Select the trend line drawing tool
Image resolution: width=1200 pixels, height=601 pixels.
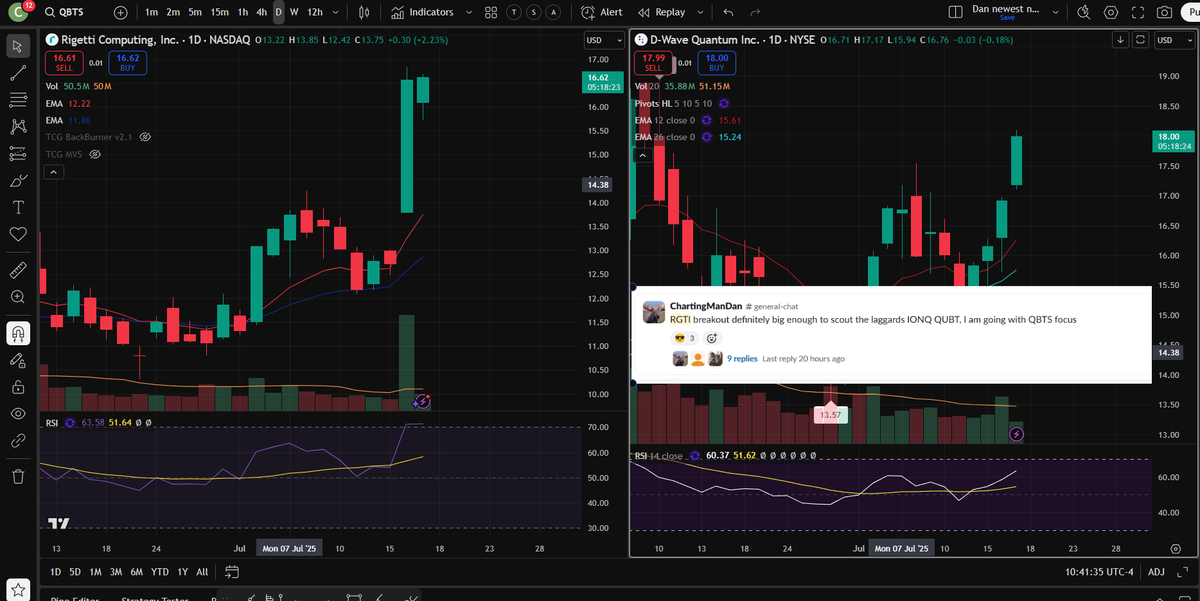pos(17,73)
